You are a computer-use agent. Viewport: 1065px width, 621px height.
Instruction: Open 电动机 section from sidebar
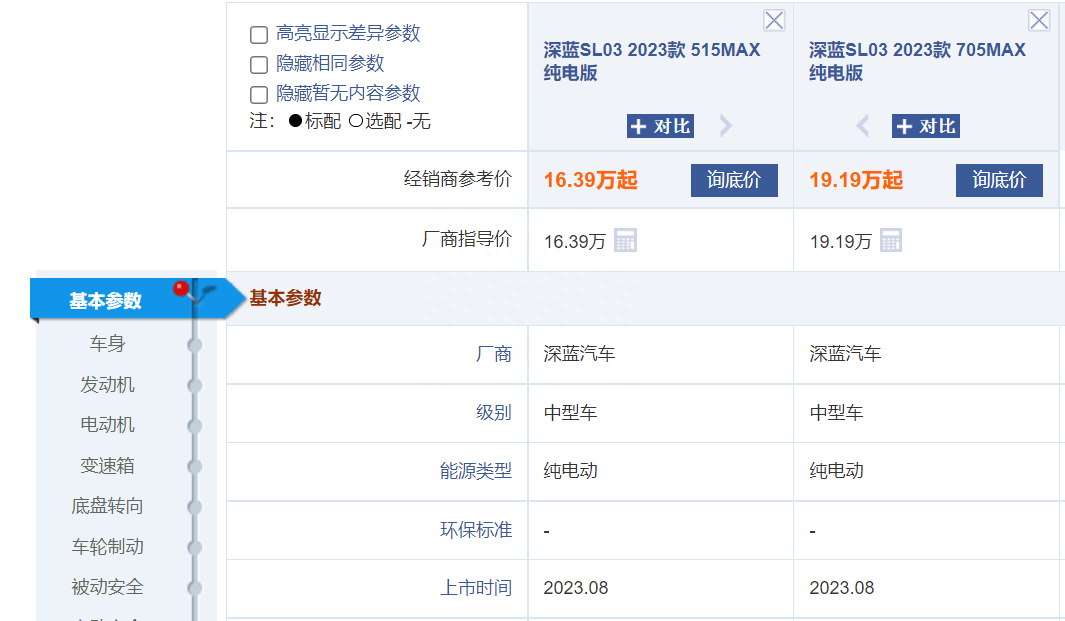pos(107,425)
